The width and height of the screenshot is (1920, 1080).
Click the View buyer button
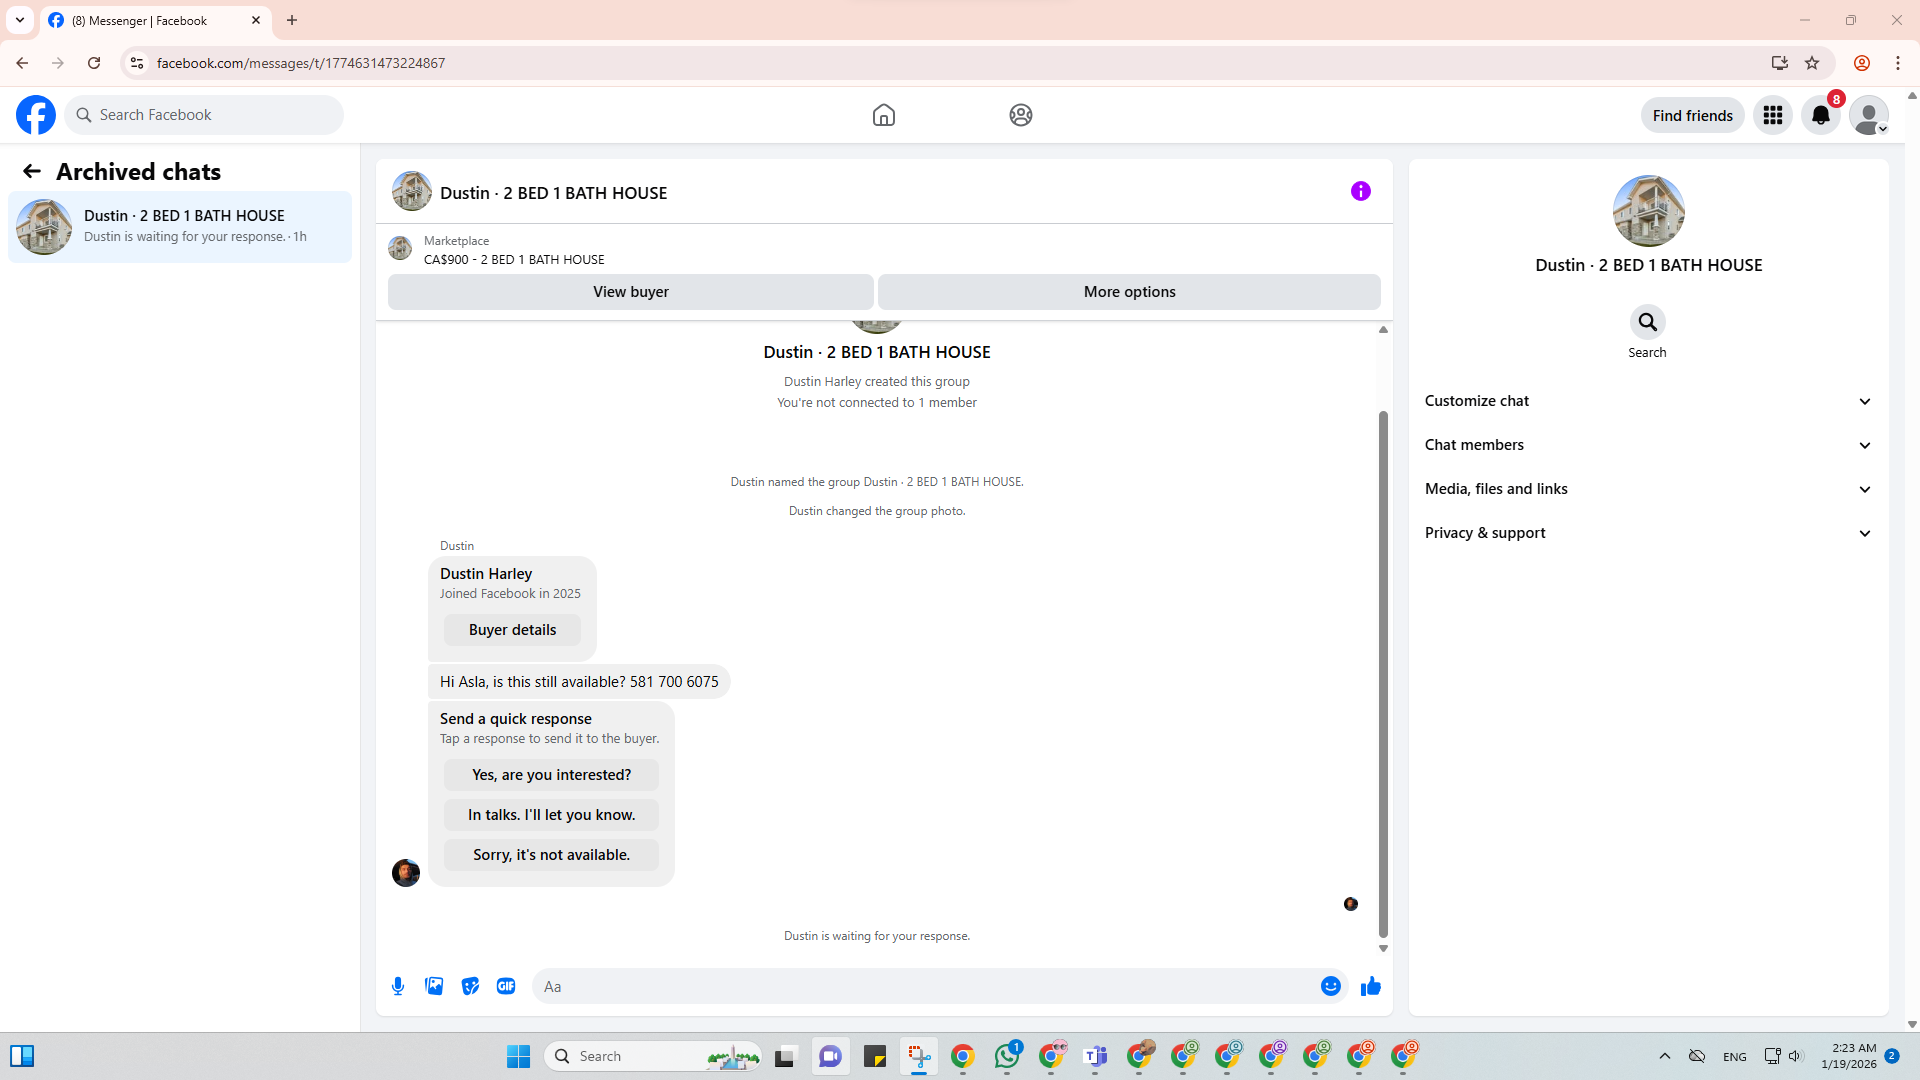click(631, 292)
